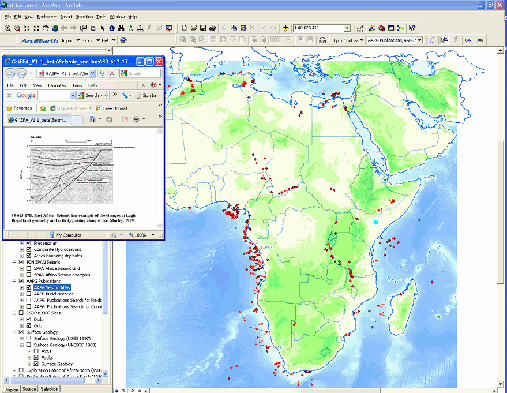Image resolution: width=507 pixels, height=393 pixels.
Task: Open the browser address bar dropdown
Action: click(92, 73)
